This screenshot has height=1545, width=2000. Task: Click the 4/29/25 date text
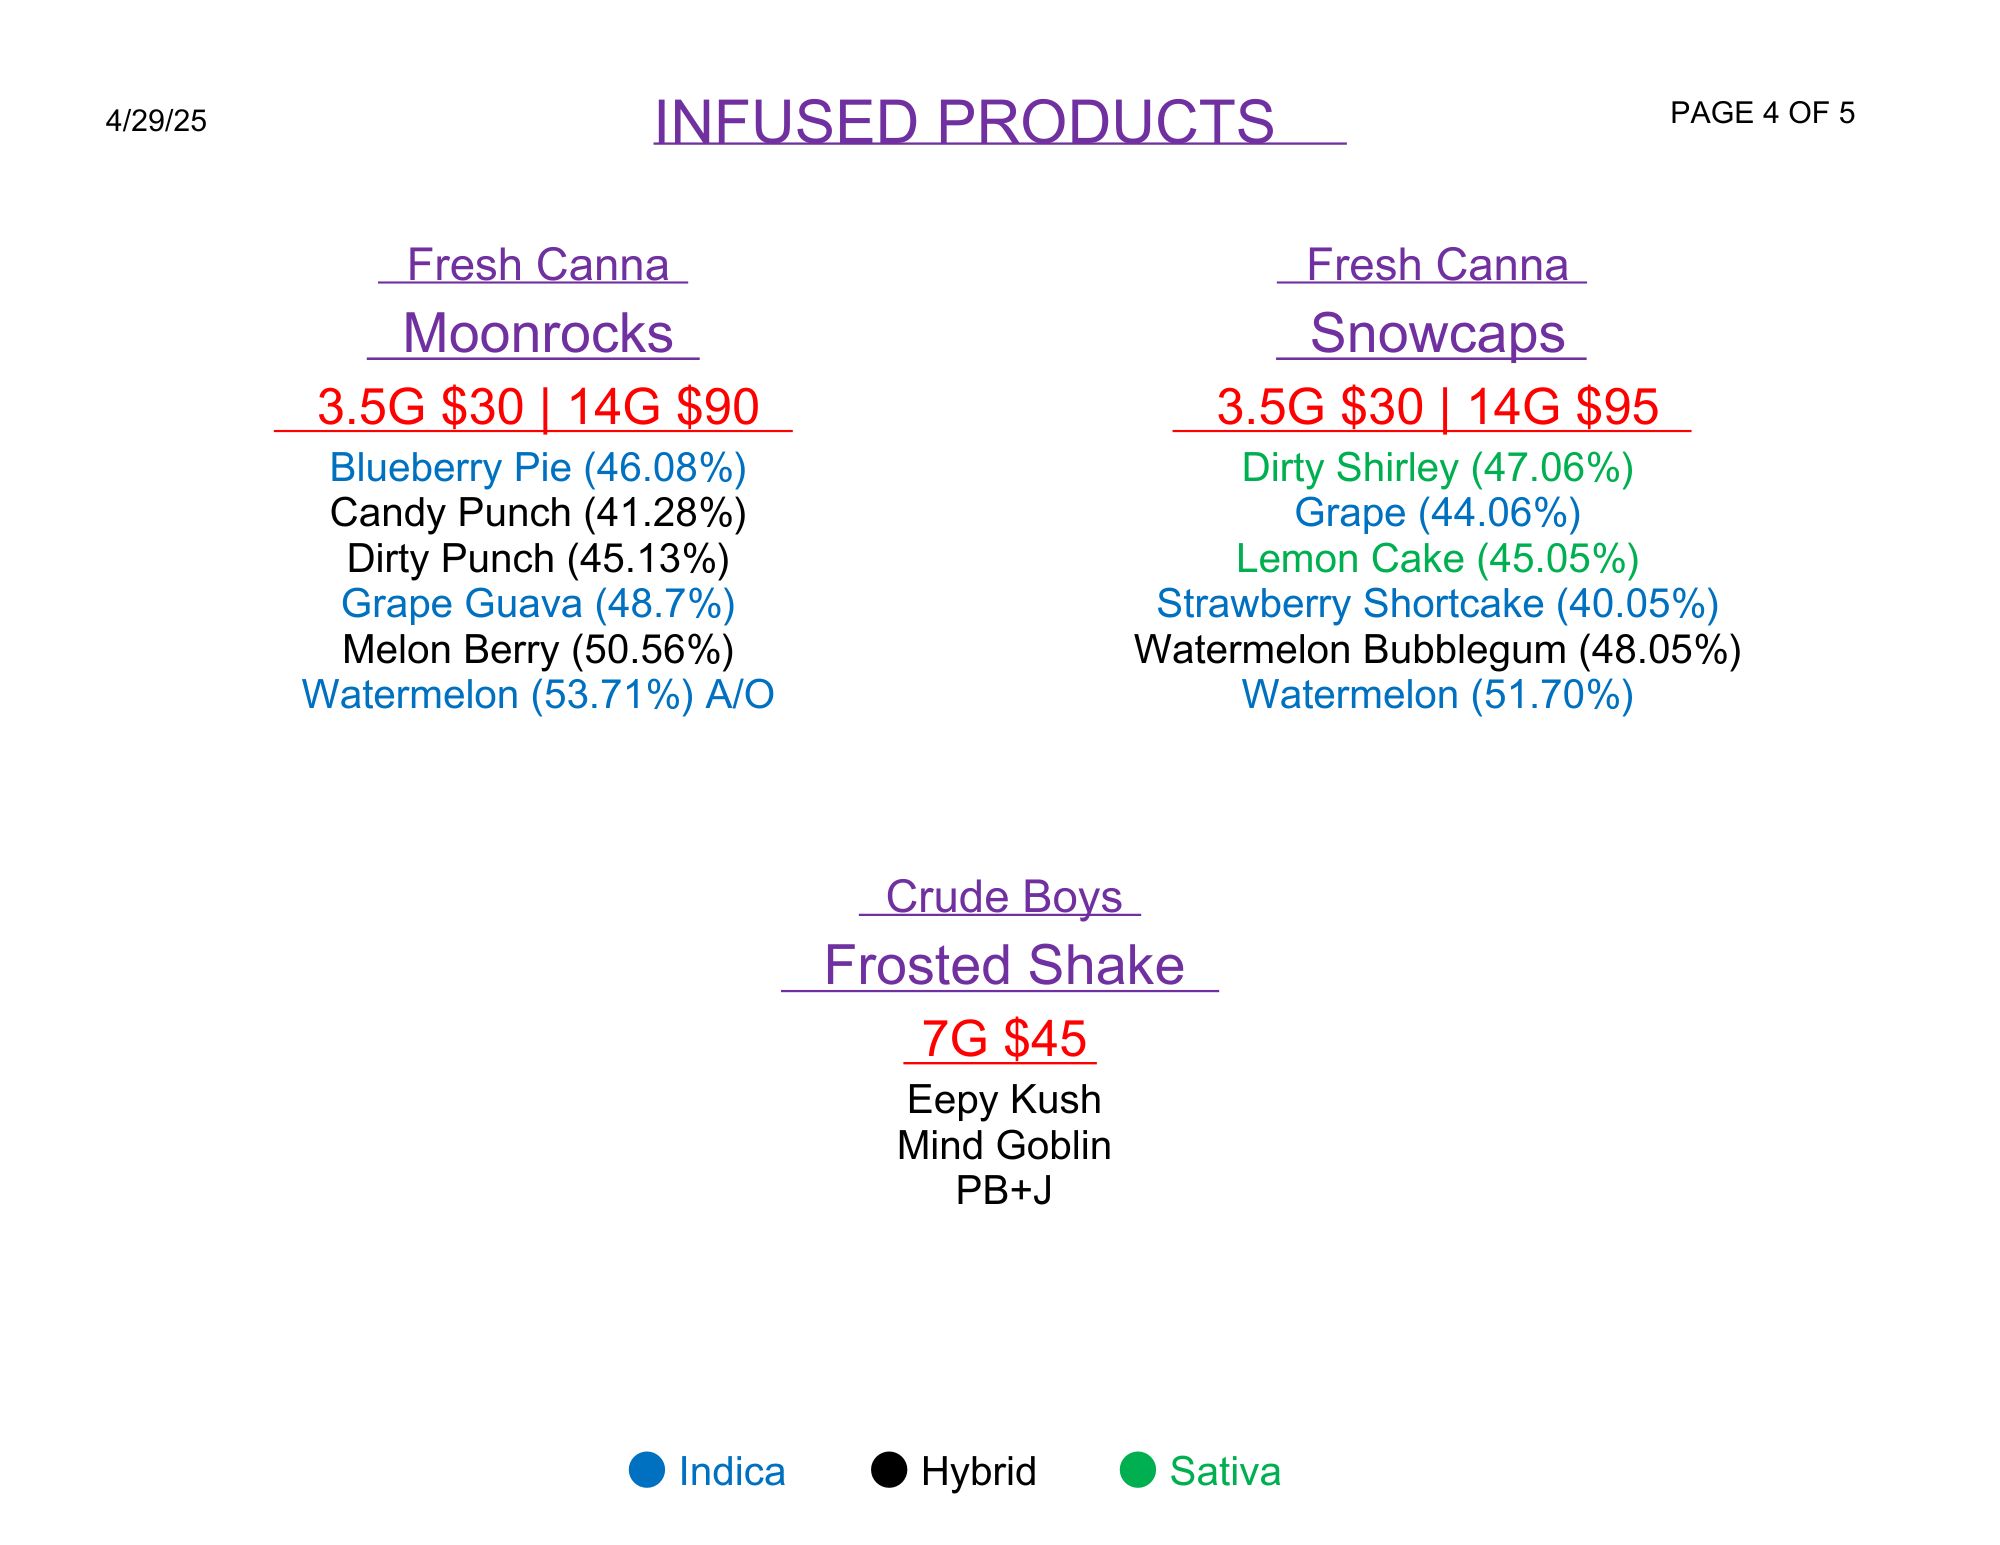tap(156, 121)
